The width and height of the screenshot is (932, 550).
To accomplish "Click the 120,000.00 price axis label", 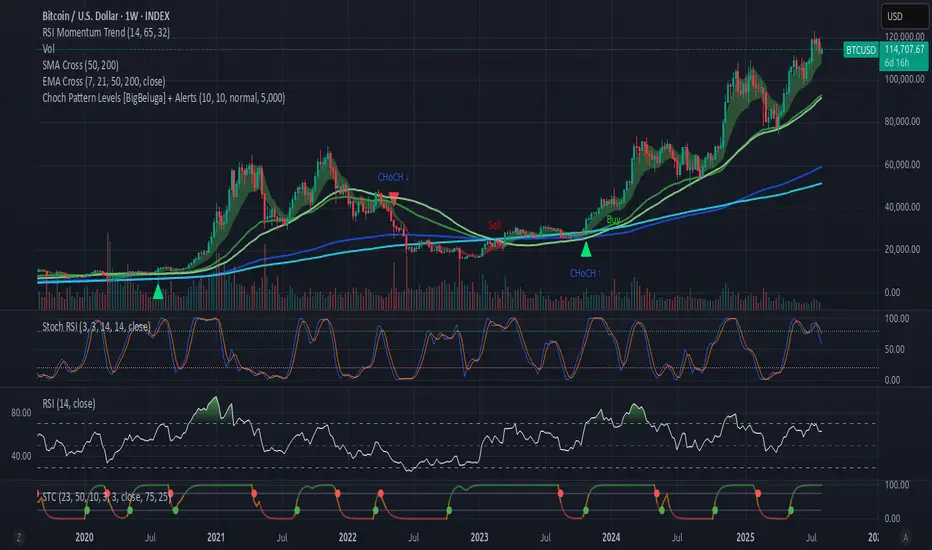I will pyautogui.click(x=905, y=37).
